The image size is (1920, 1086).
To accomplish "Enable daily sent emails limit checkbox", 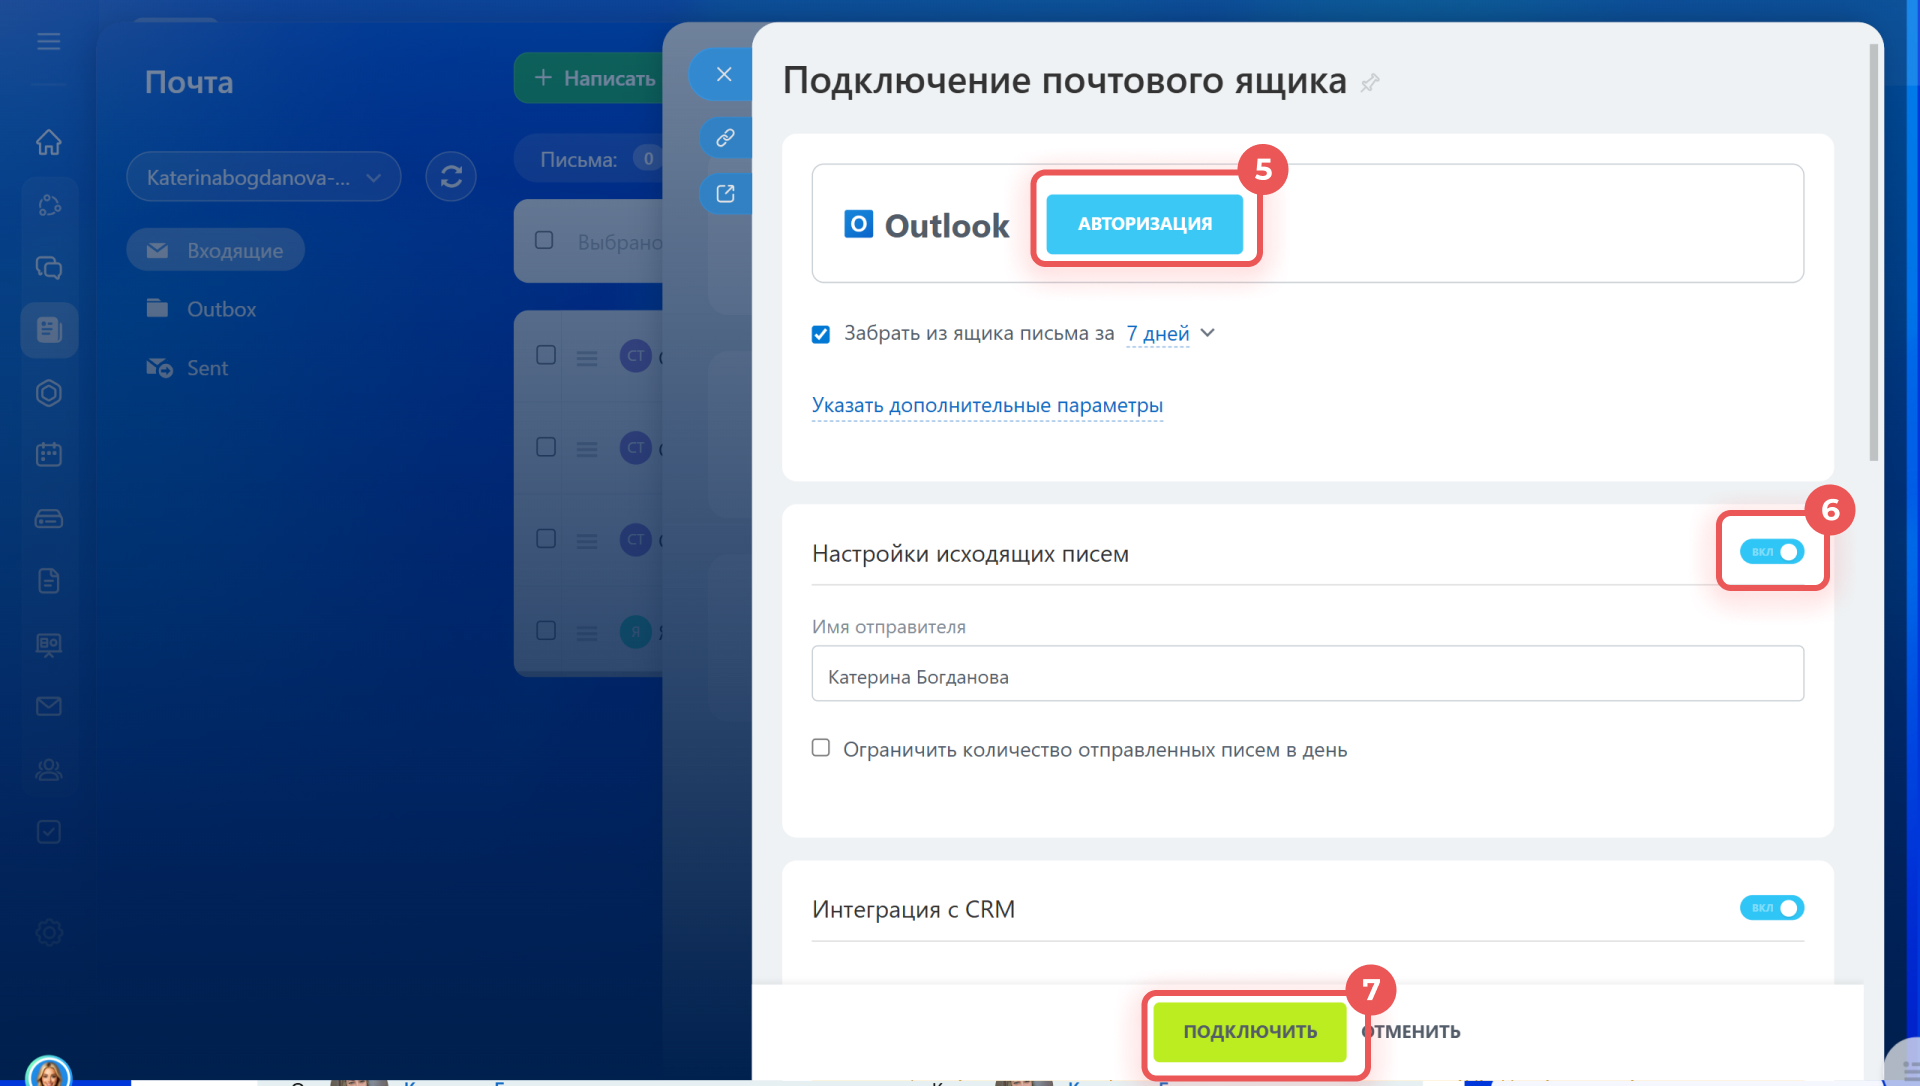I will click(x=821, y=748).
